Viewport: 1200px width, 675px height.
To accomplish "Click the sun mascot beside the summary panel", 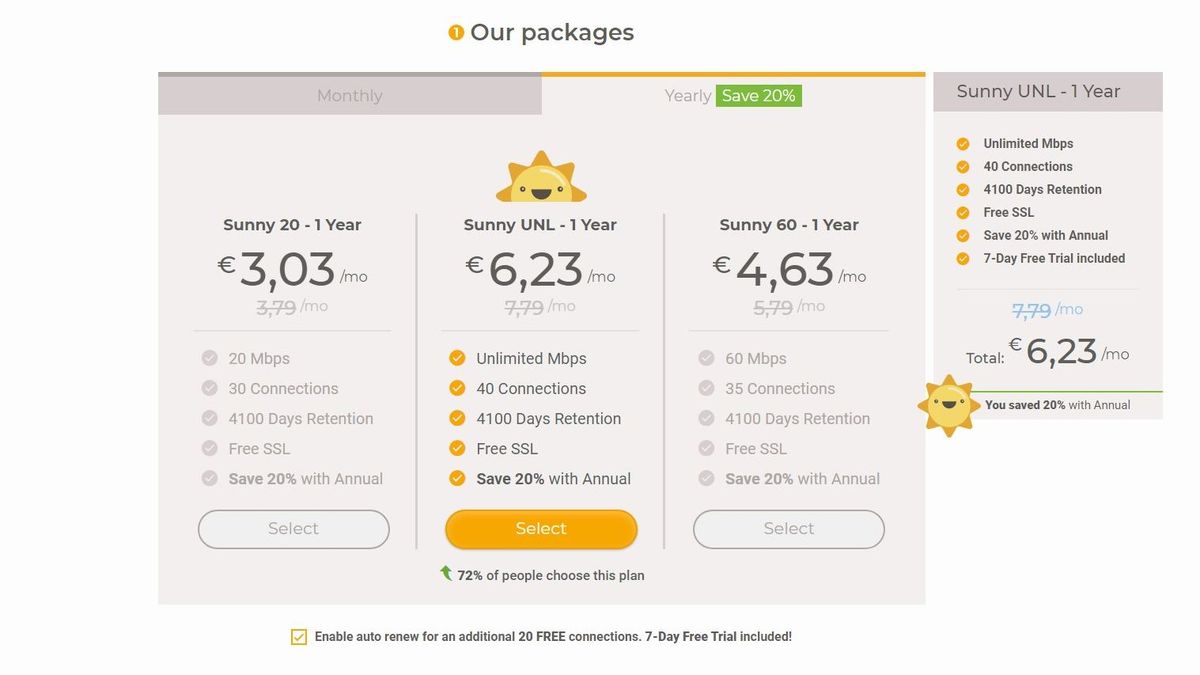I will pyautogui.click(x=946, y=405).
